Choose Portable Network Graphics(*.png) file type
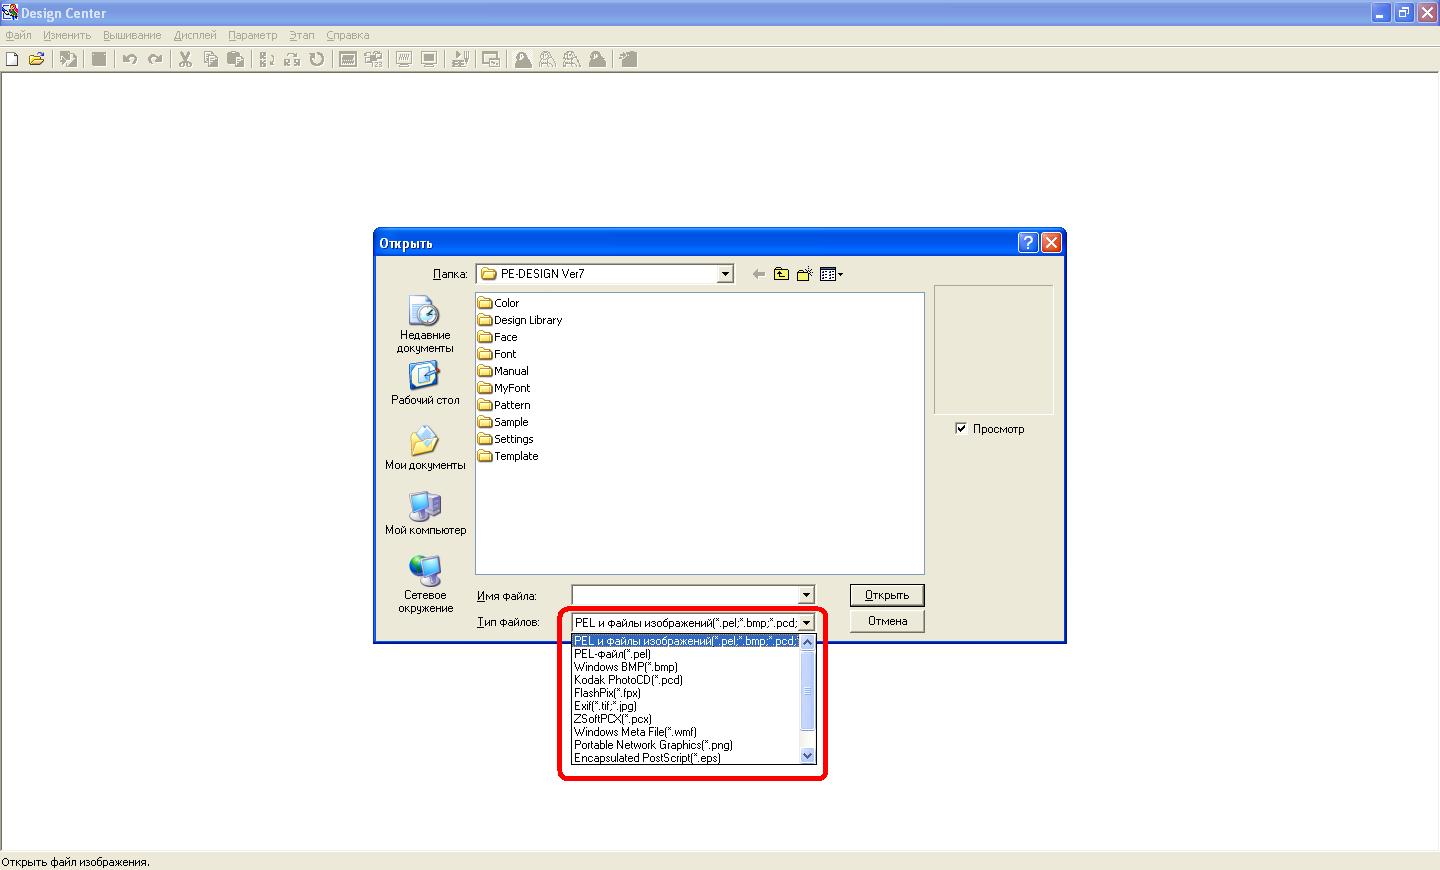Viewport: 1440px width, 870px height. tap(653, 745)
